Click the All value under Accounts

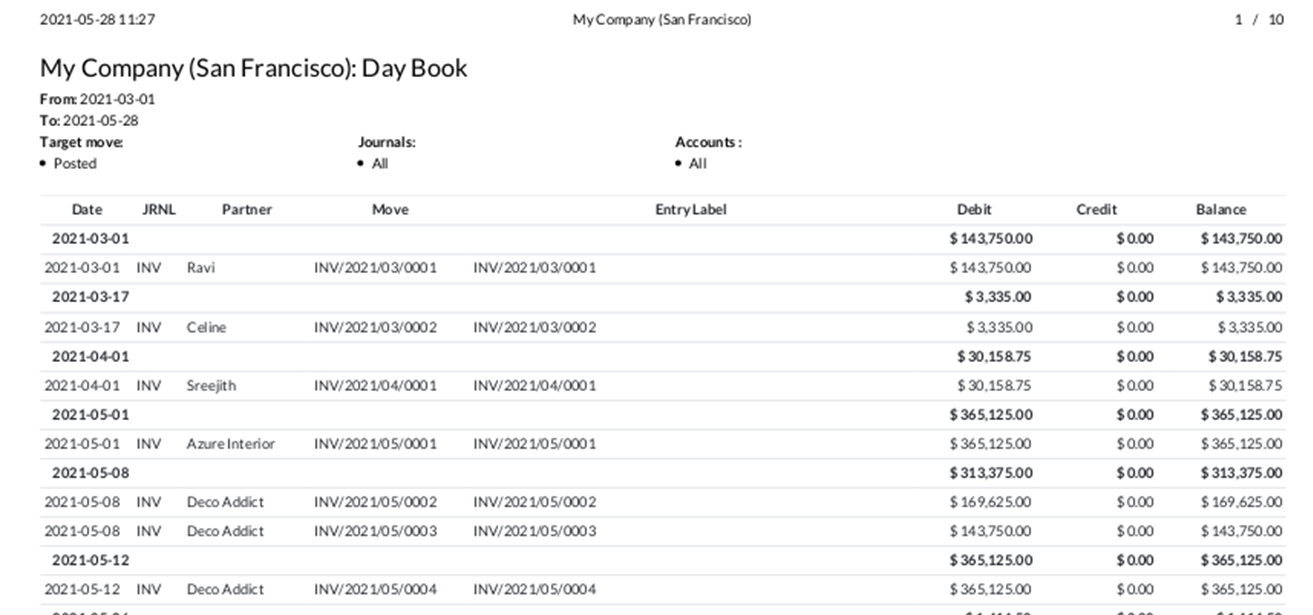click(697, 163)
